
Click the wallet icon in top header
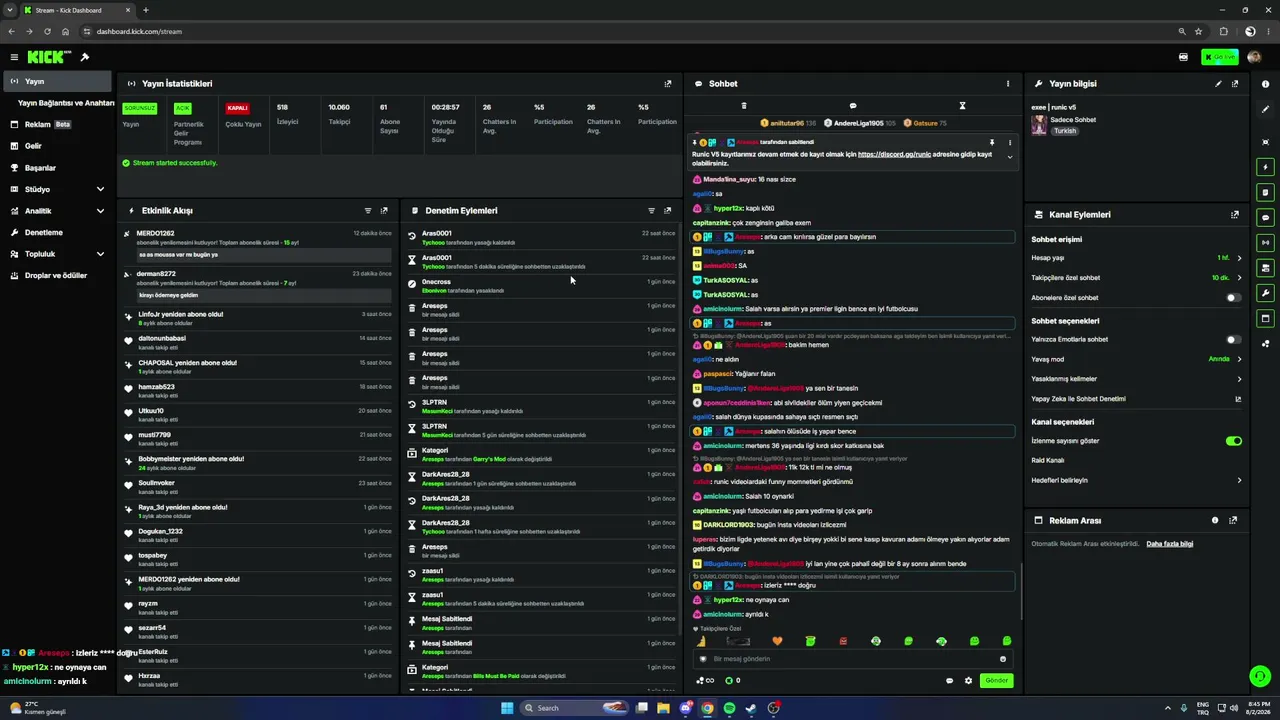click(x=1183, y=57)
